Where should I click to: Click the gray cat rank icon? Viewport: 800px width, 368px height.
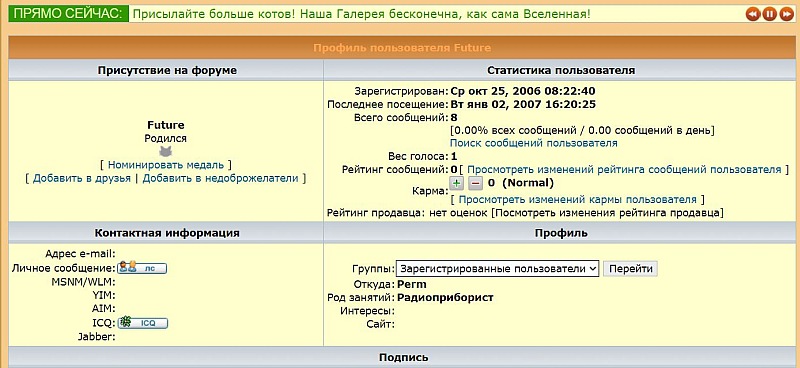(165, 152)
